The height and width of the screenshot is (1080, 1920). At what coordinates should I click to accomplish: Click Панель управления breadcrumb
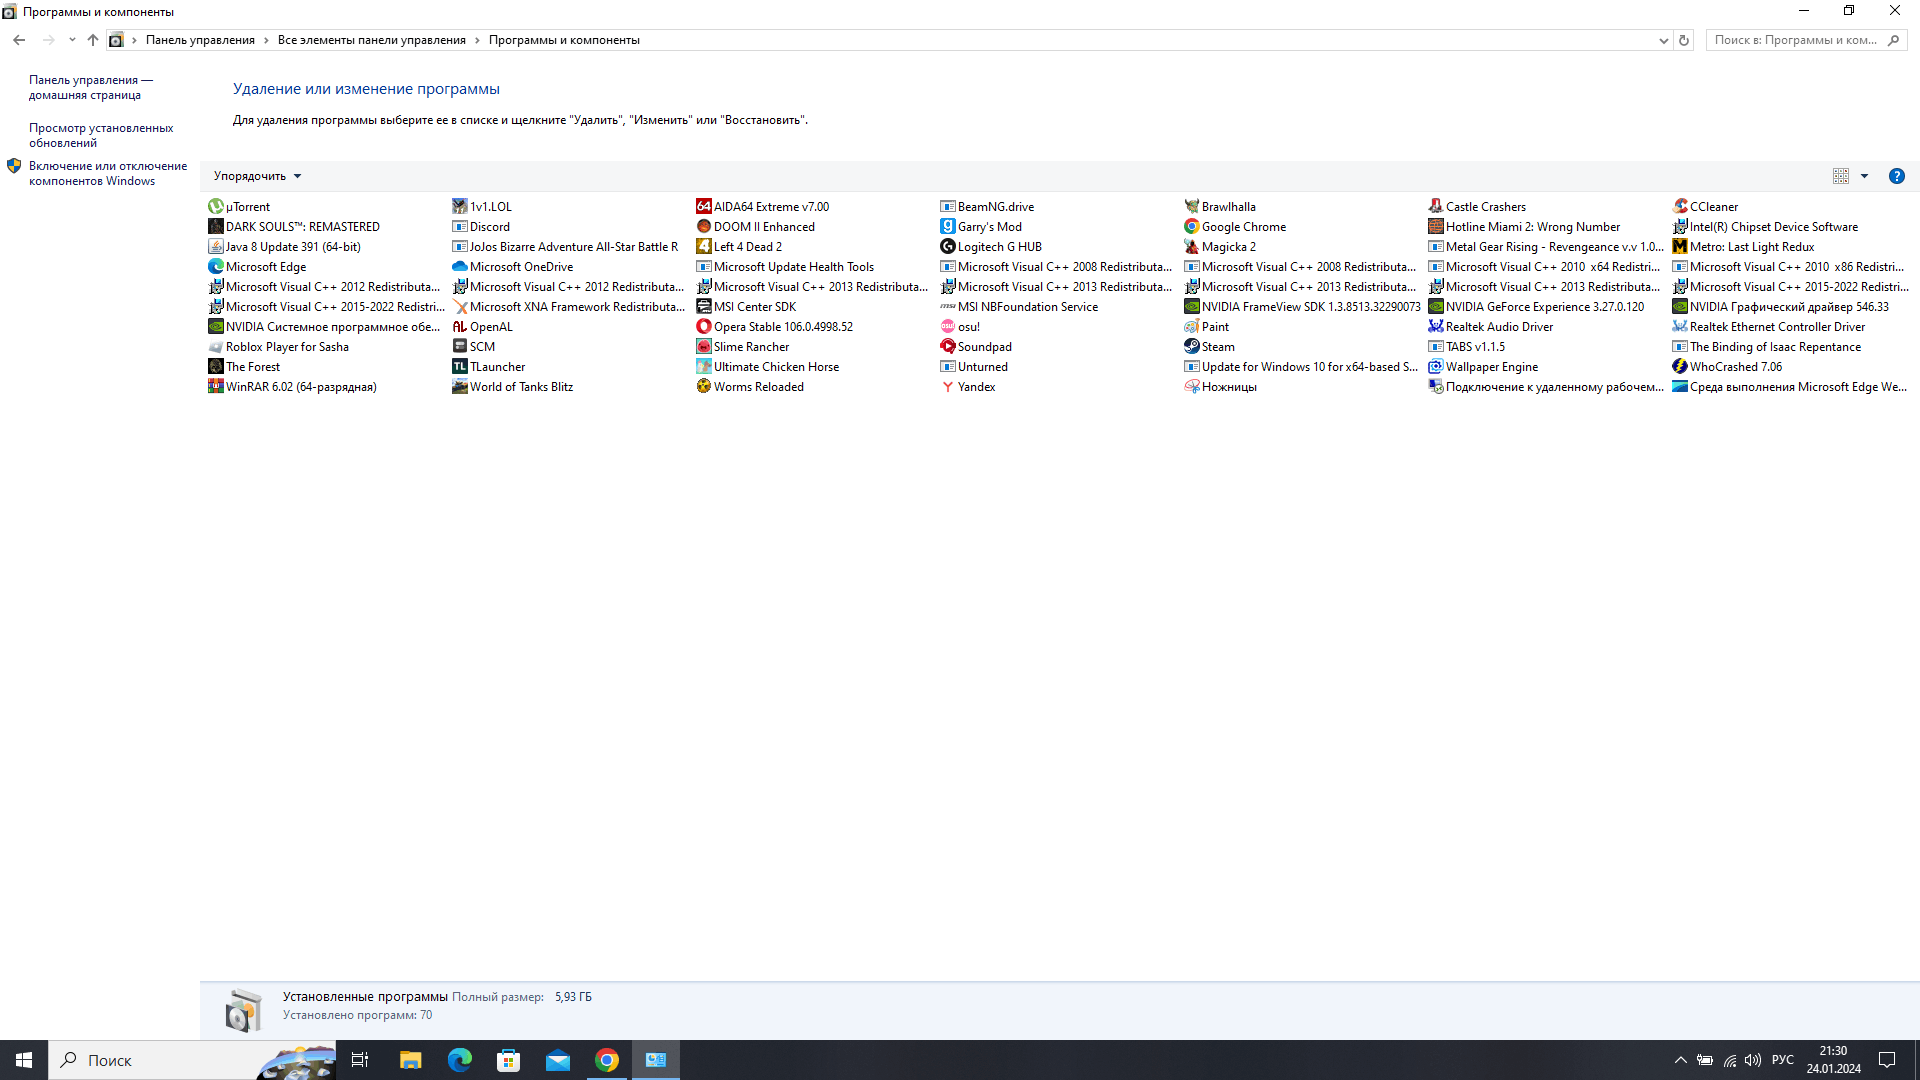click(200, 40)
